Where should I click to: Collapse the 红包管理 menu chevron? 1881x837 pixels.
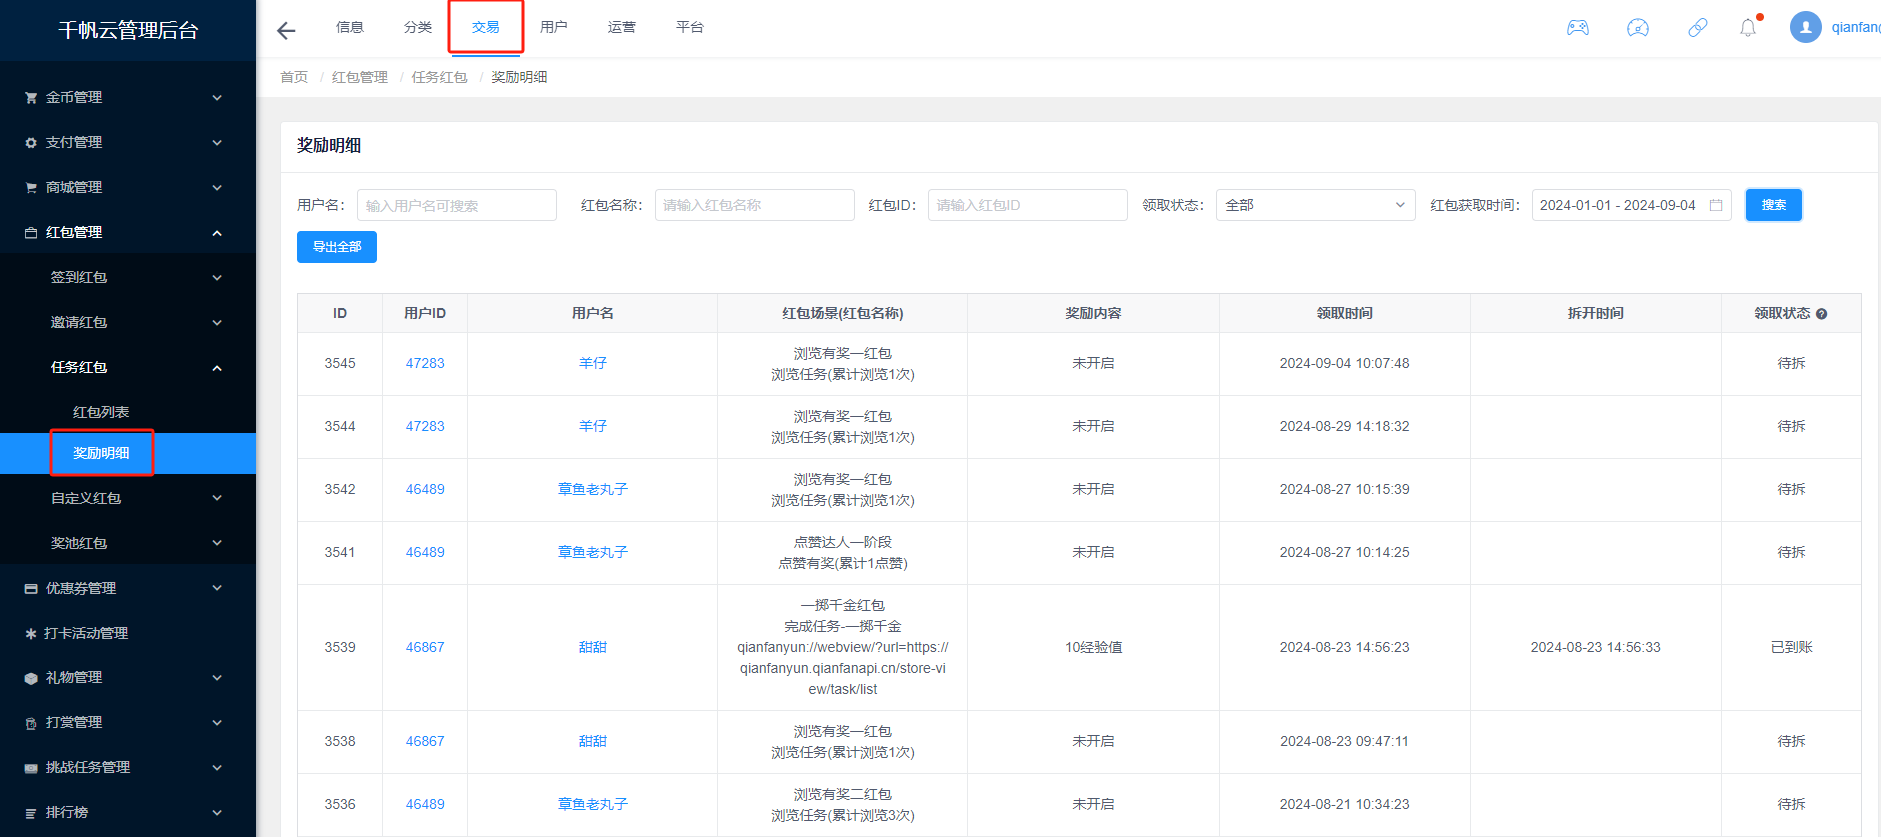click(217, 233)
